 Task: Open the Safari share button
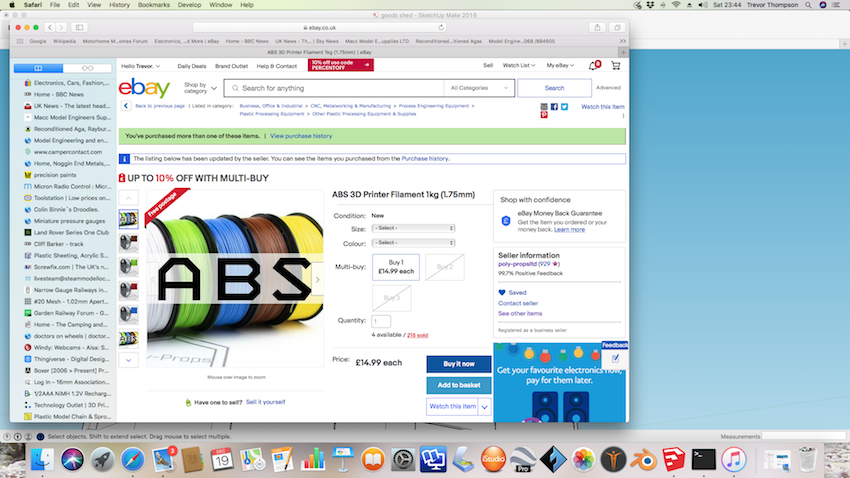click(x=597, y=27)
